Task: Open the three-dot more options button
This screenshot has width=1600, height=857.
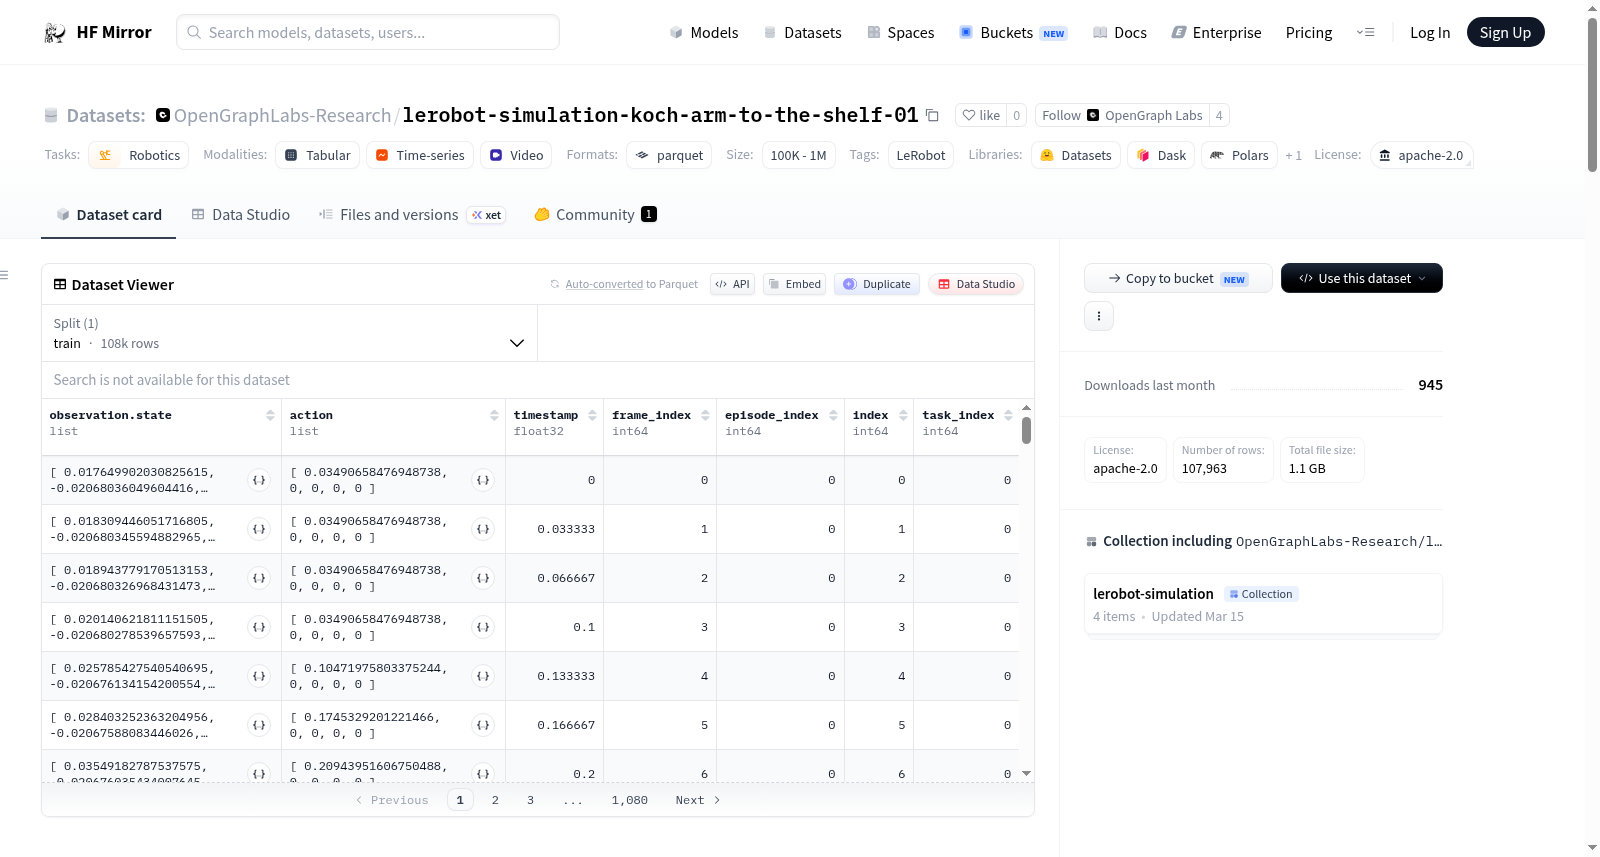Action: tap(1099, 316)
